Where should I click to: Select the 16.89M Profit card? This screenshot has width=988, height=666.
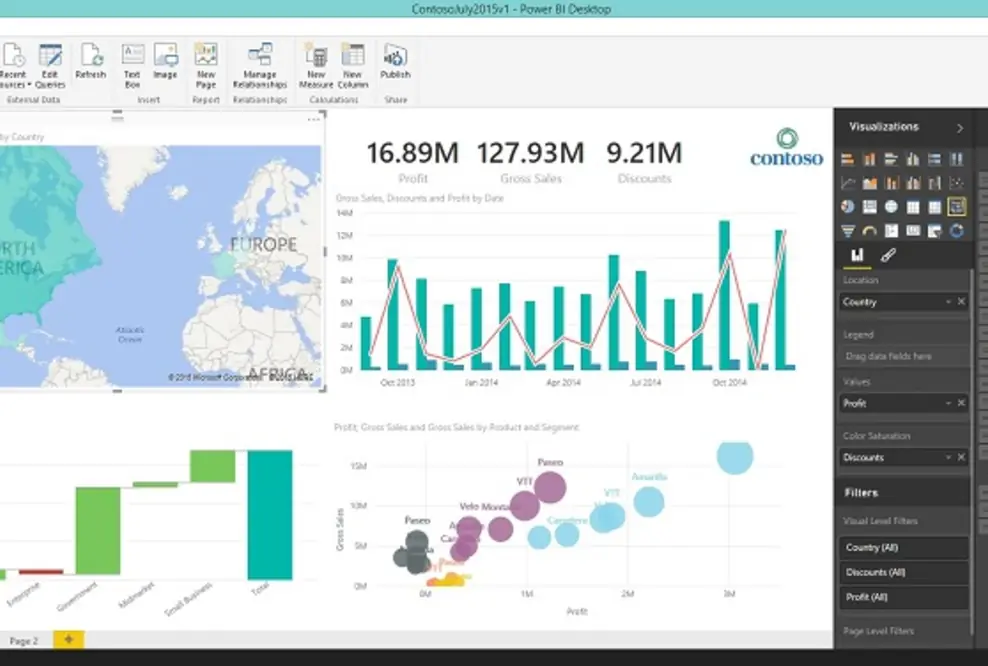point(412,161)
